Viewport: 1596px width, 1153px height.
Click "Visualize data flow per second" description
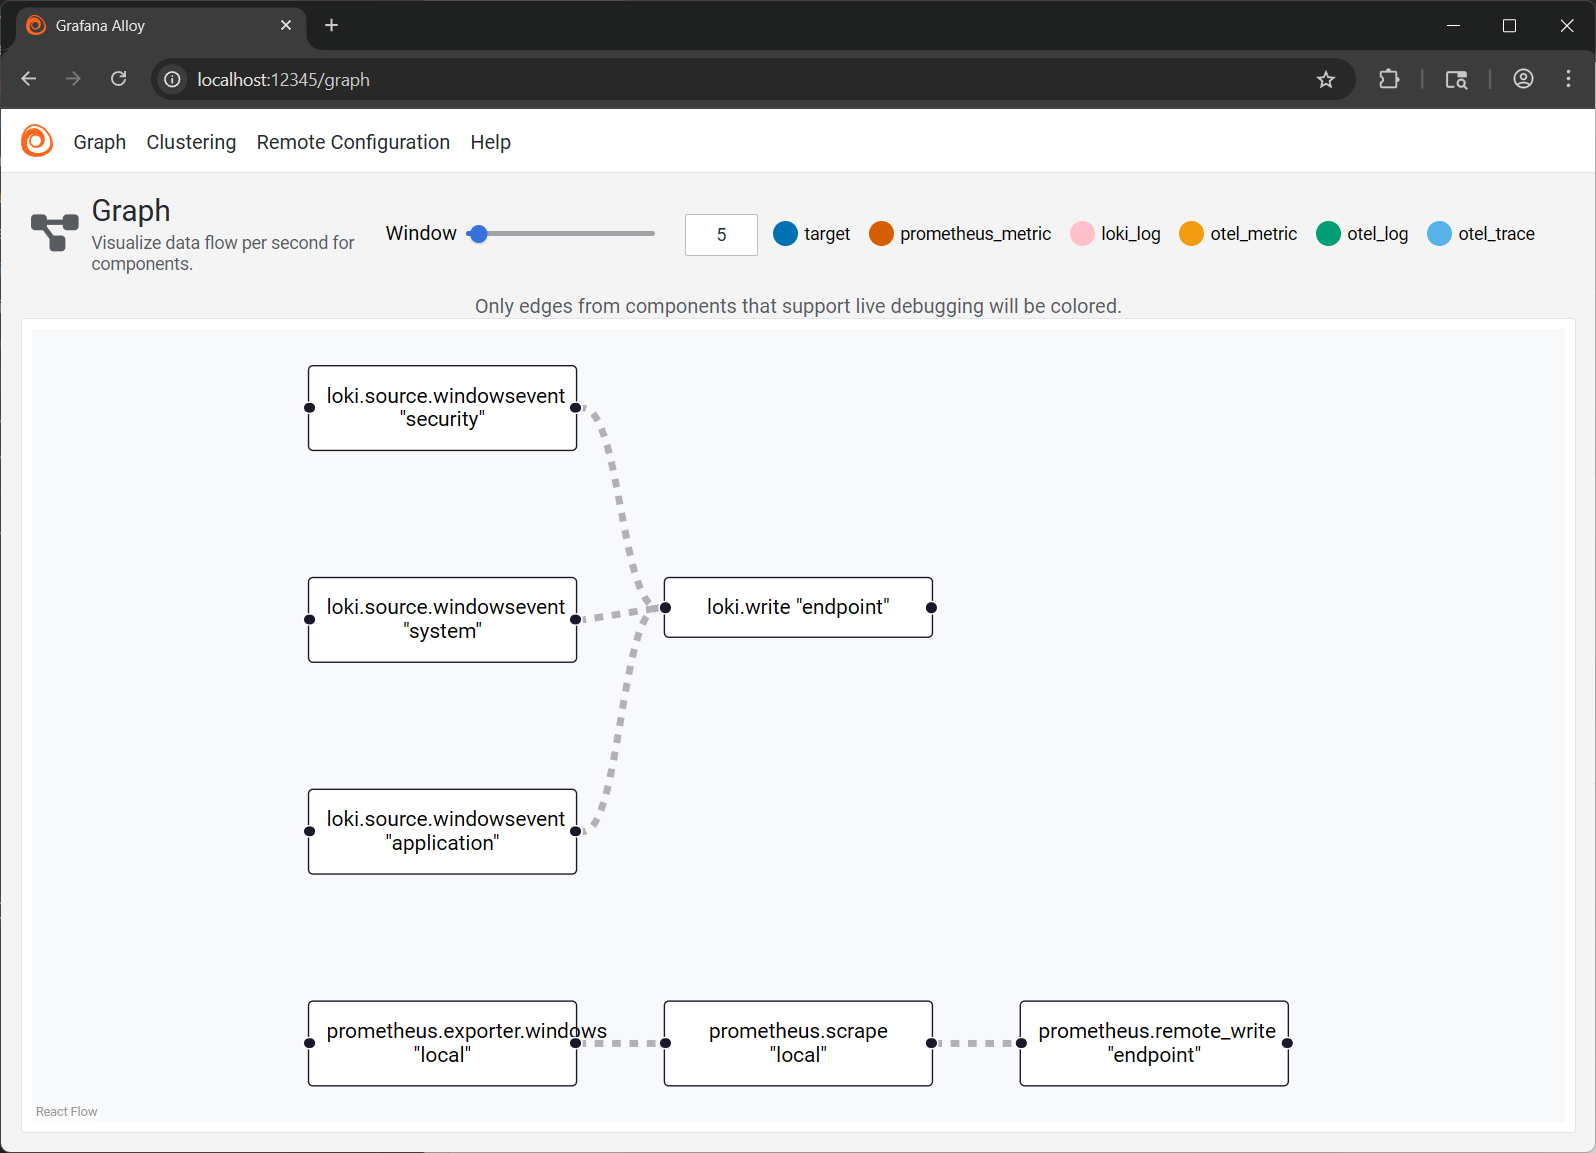click(222, 253)
